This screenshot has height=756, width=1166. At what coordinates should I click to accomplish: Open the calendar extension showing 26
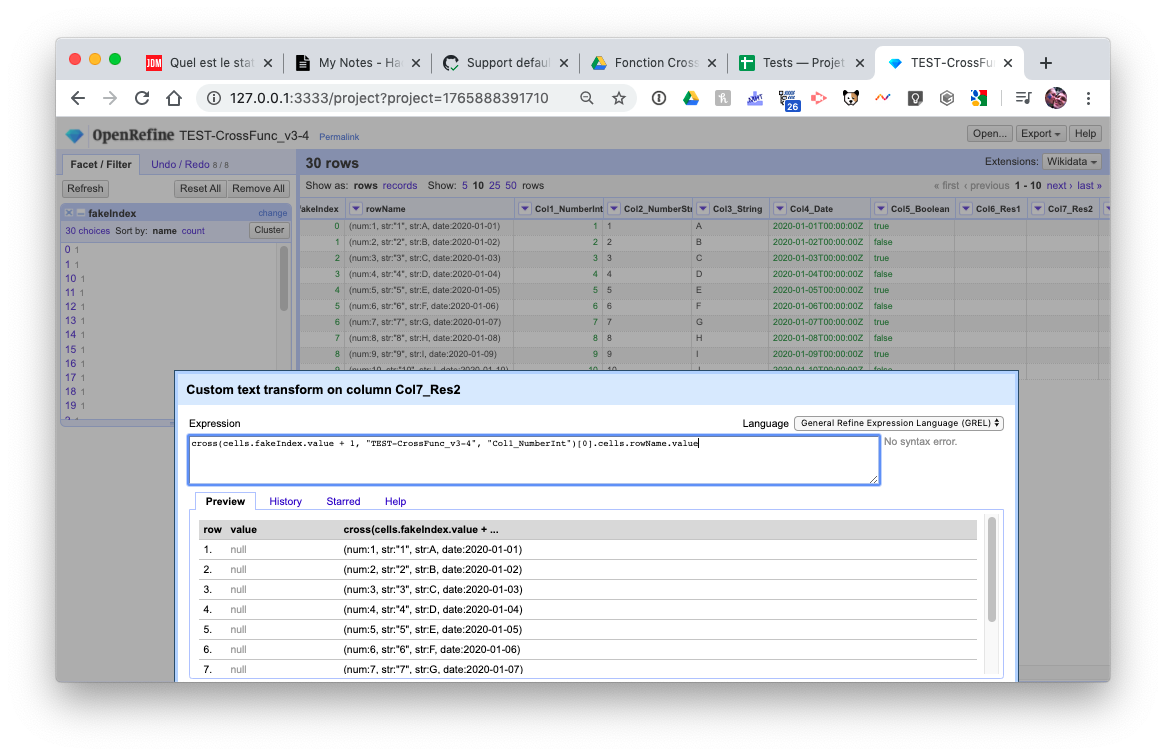coord(788,100)
